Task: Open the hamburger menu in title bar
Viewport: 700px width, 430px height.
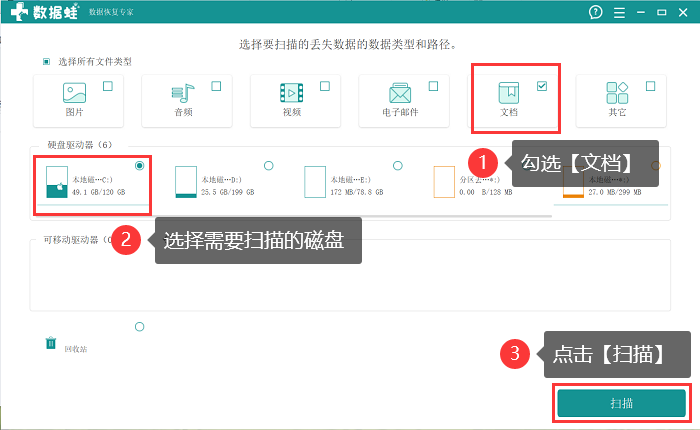Action: click(619, 13)
